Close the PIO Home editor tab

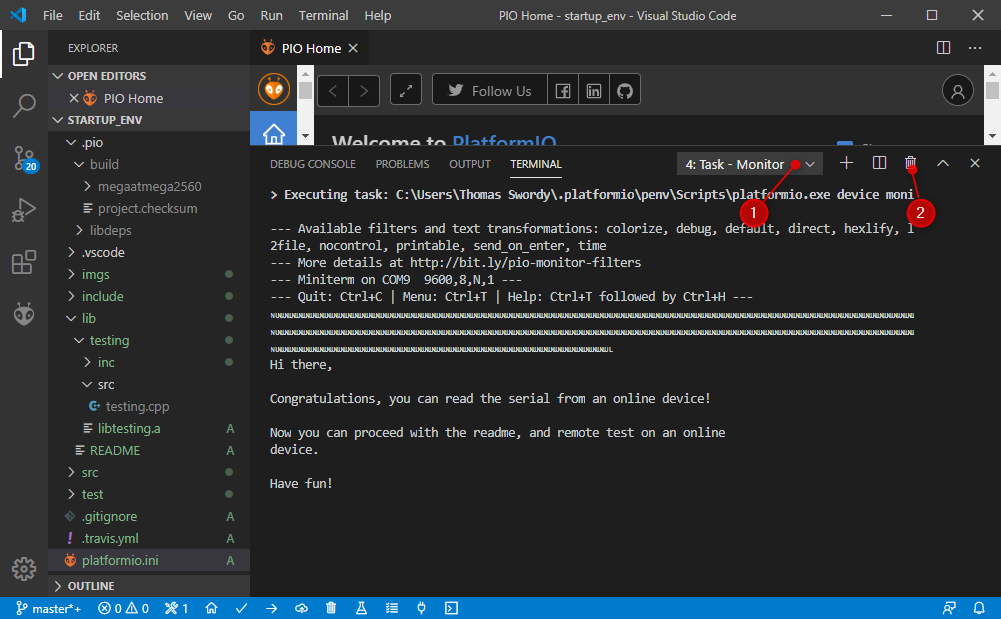coord(353,48)
